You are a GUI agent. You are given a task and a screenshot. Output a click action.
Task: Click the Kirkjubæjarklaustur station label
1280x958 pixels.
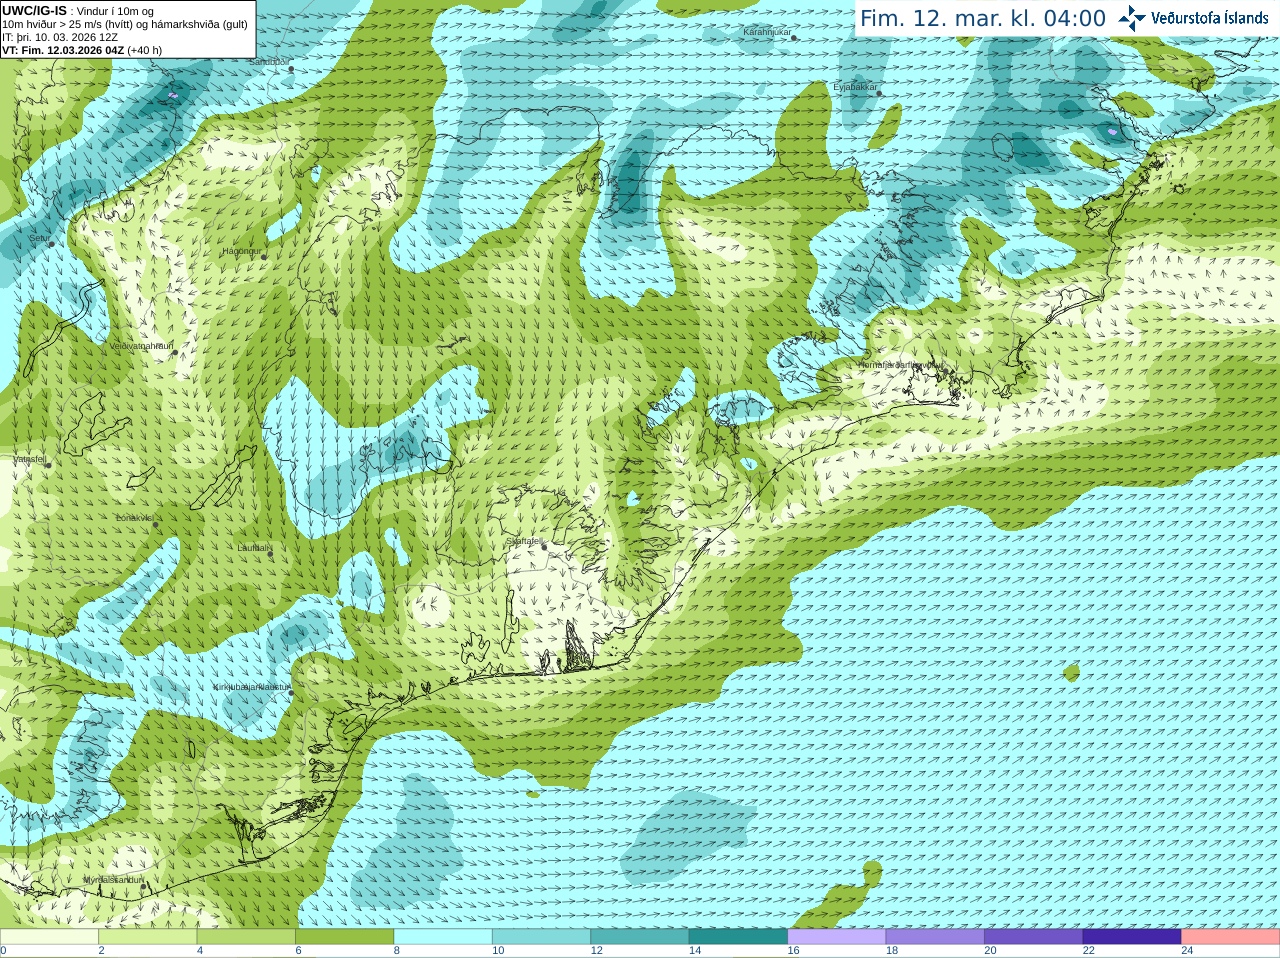pos(251,687)
